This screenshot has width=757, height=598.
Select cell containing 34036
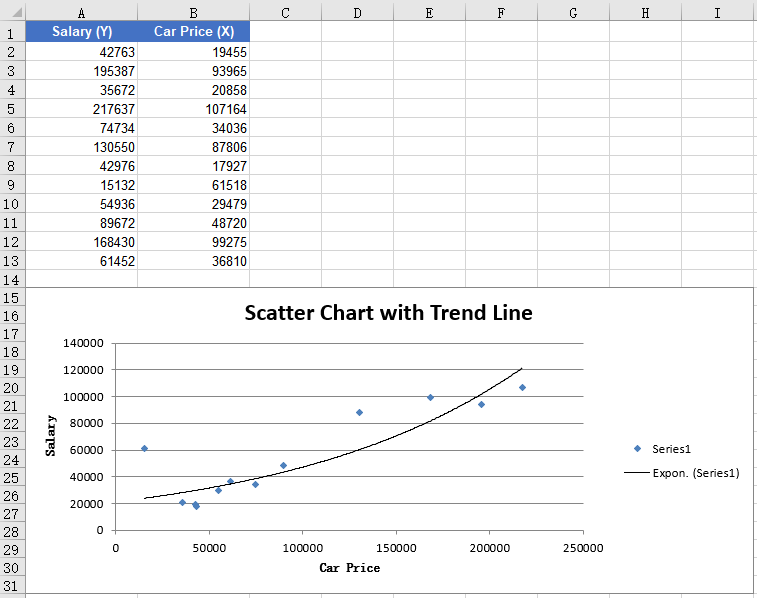(x=194, y=128)
